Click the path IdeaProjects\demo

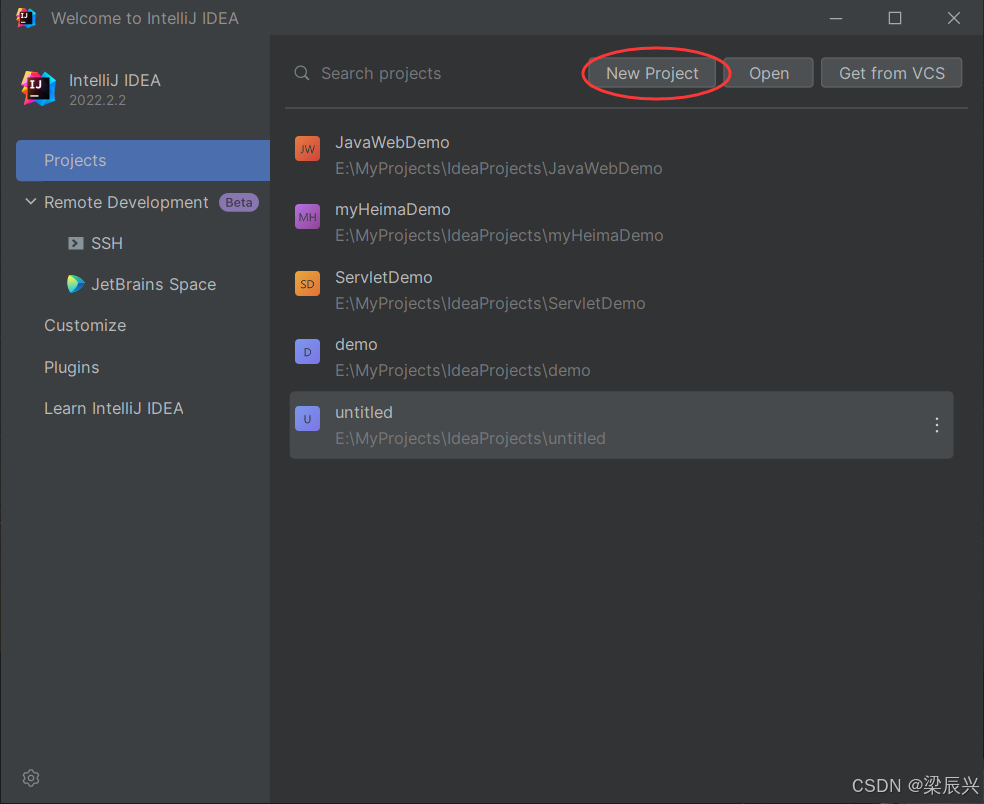tap(463, 370)
